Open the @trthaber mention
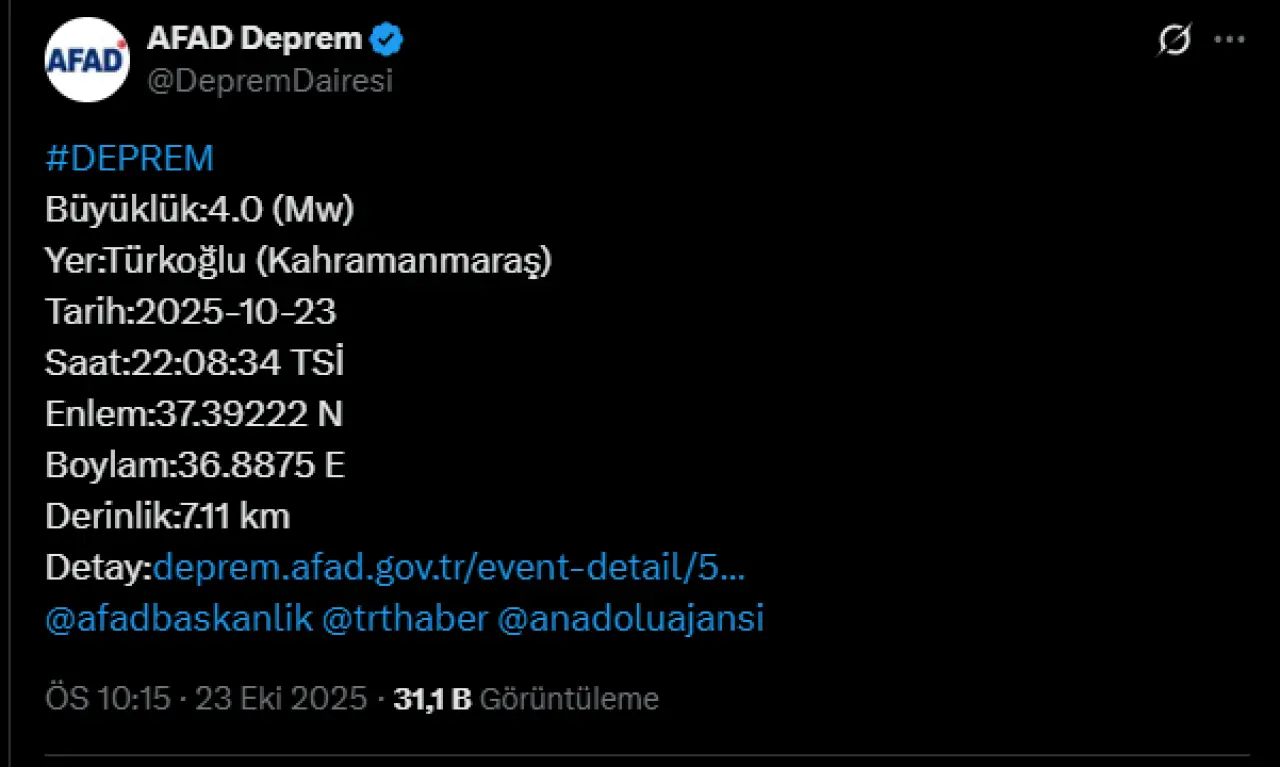The width and height of the screenshot is (1280, 767). click(405, 619)
